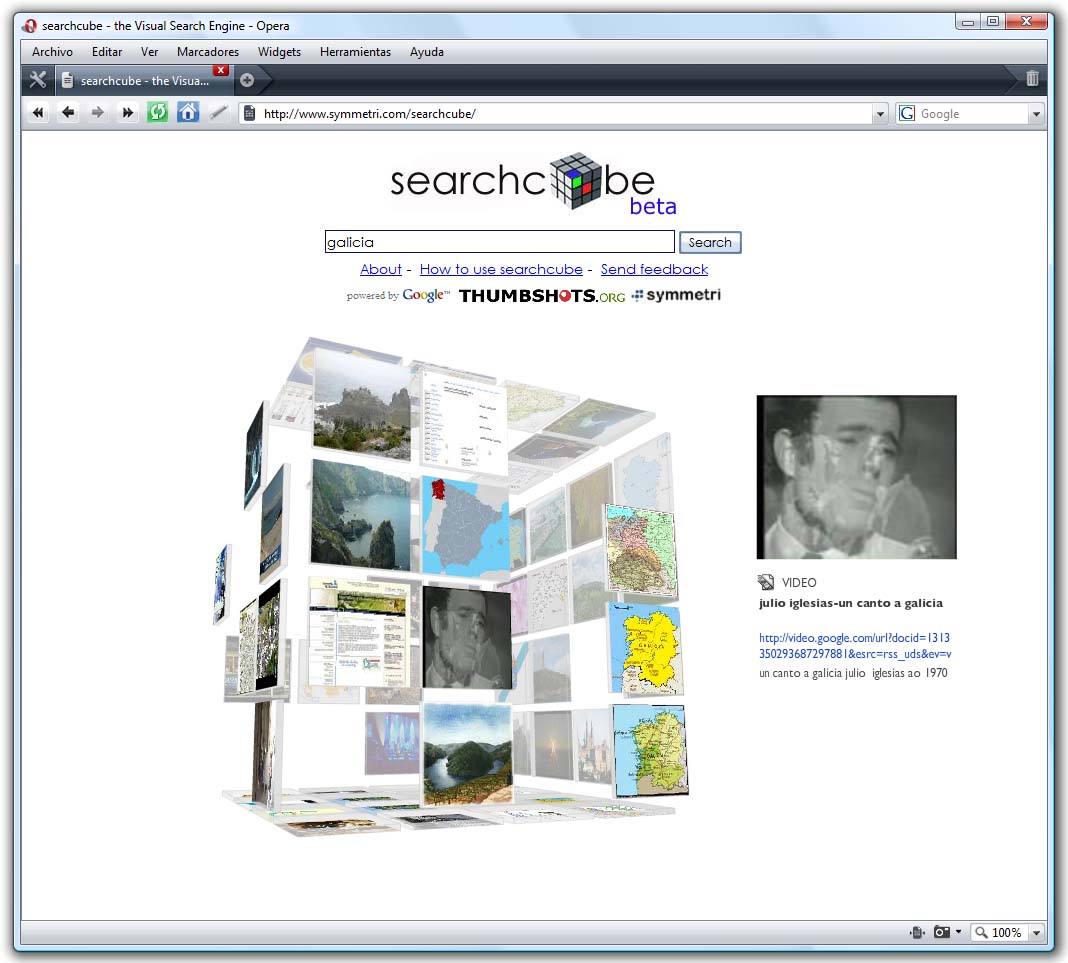This screenshot has height=963, width=1068.
Task: Close the searchcube tab
Action: coord(221,70)
